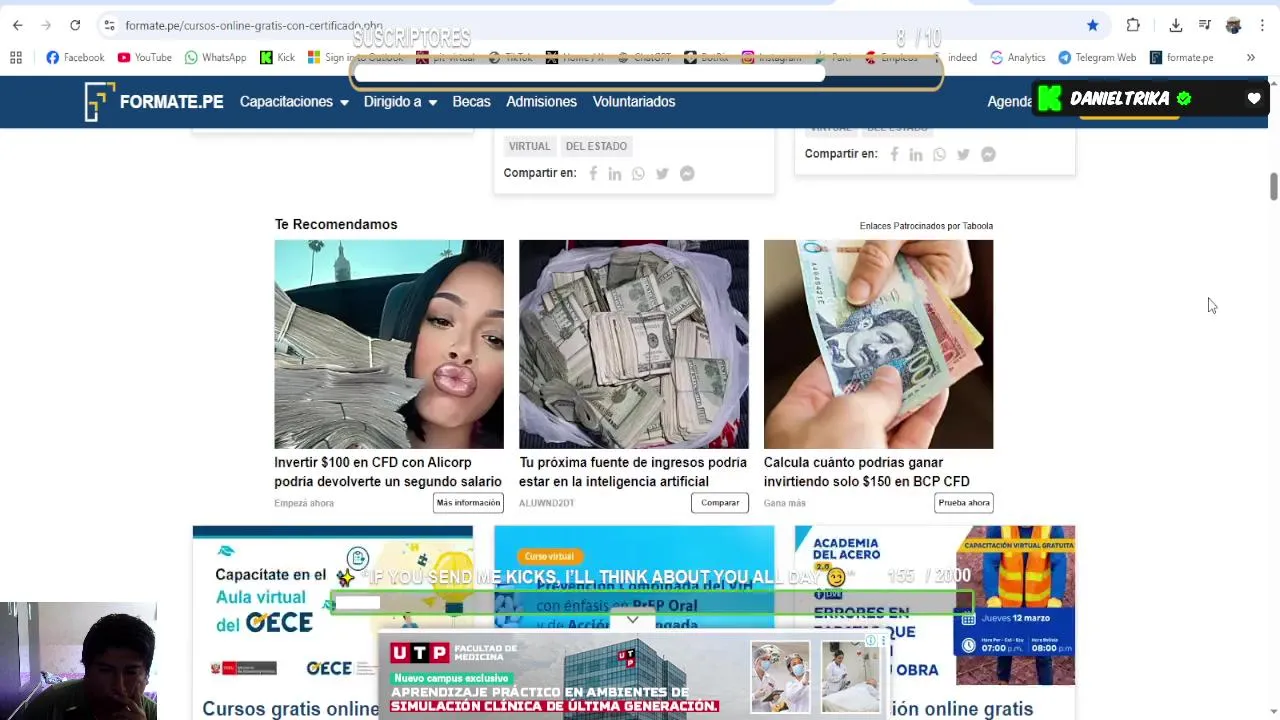Open the Chrome profile avatar
Image resolution: width=1280 pixels, height=720 pixels.
(x=1233, y=25)
